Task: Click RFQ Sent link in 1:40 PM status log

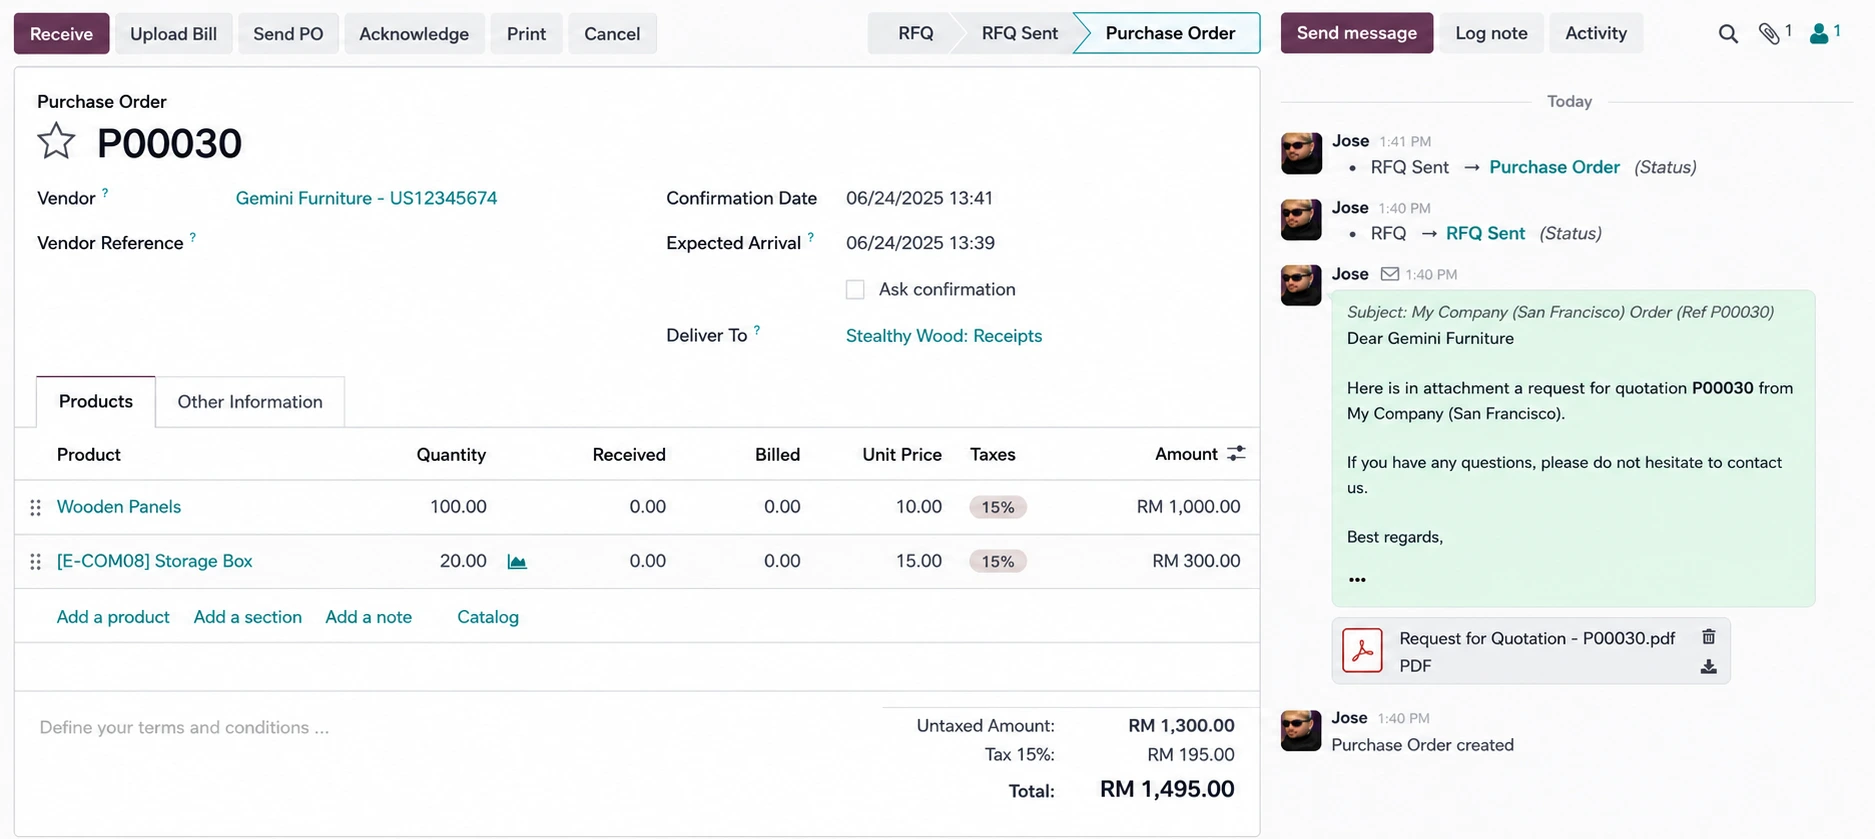Action: [1485, 233]
